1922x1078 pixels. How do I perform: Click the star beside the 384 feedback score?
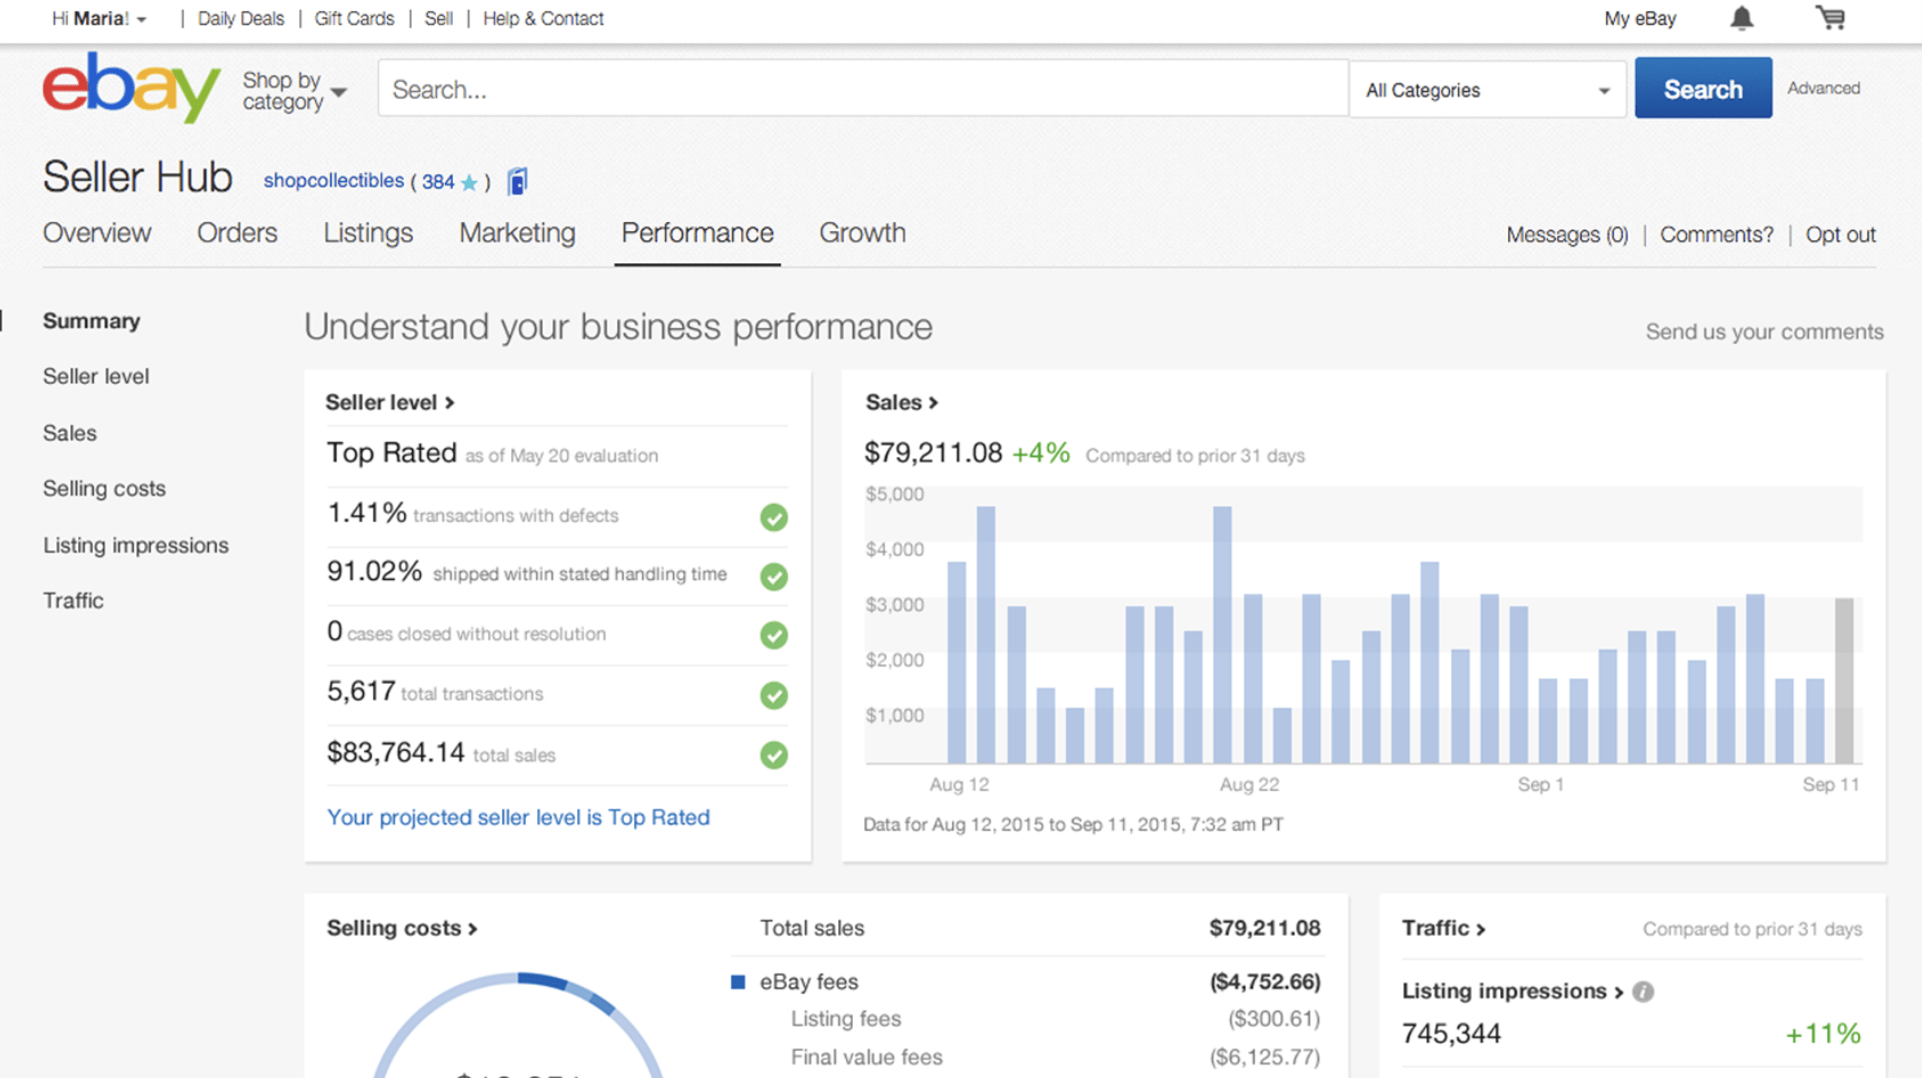point(467,182)
